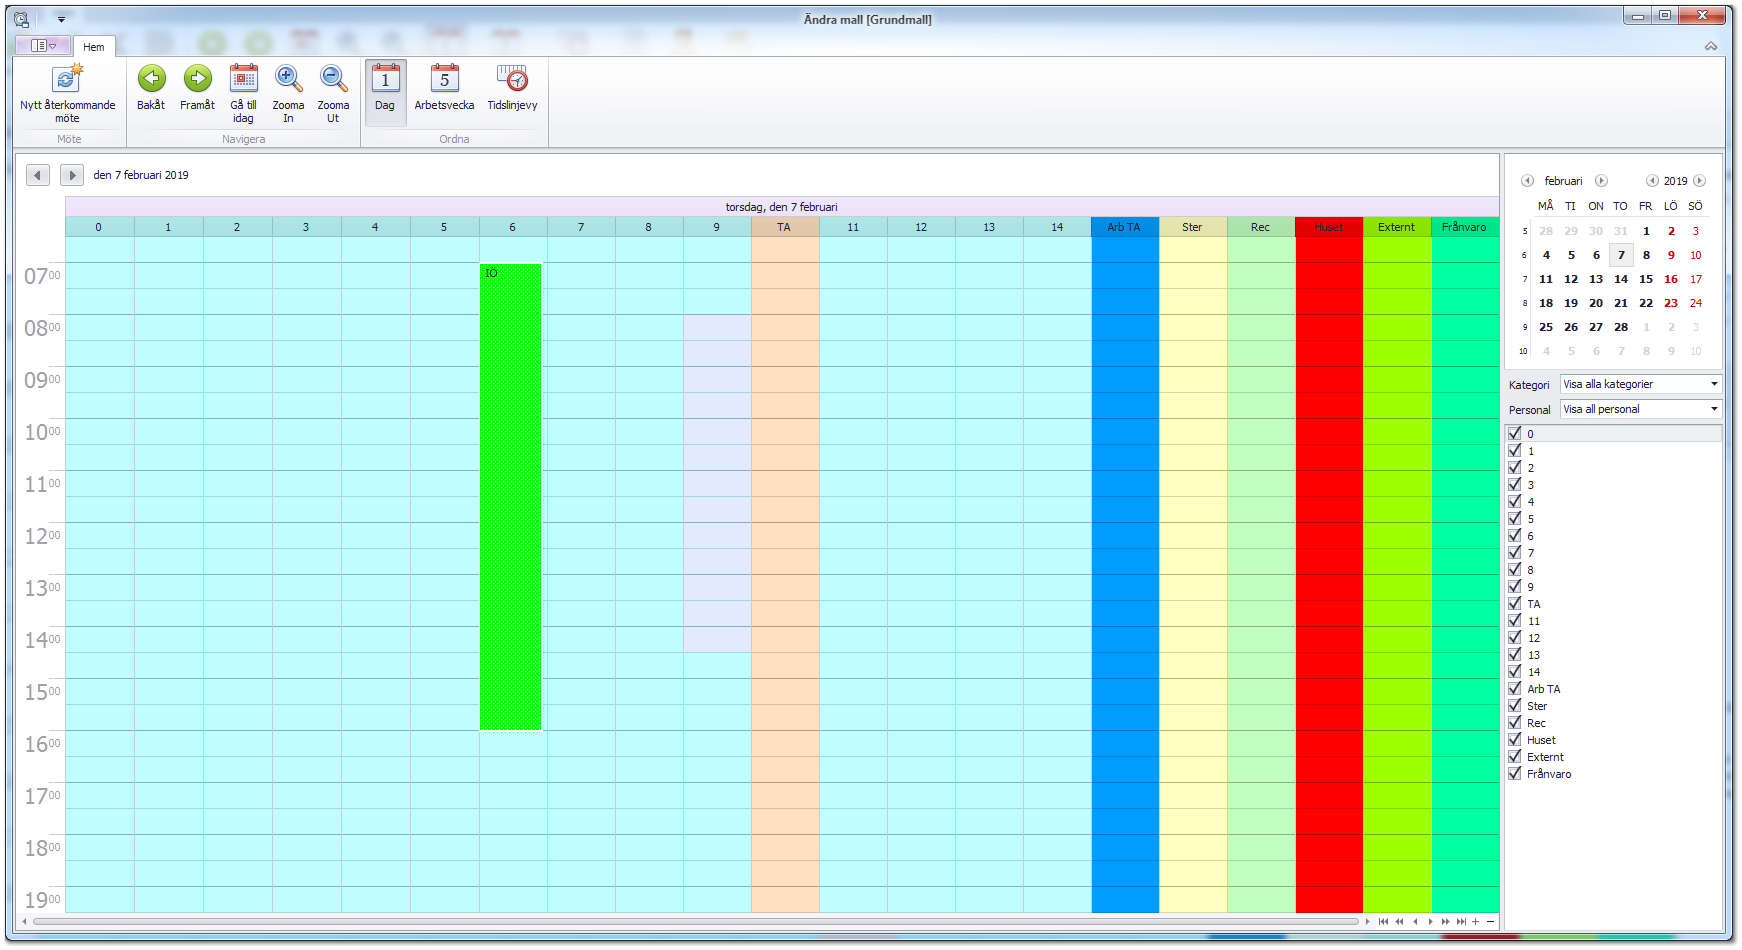Zoom in using Zooma In magnifier
1742x950 pixels.
[x=288, y=80]
